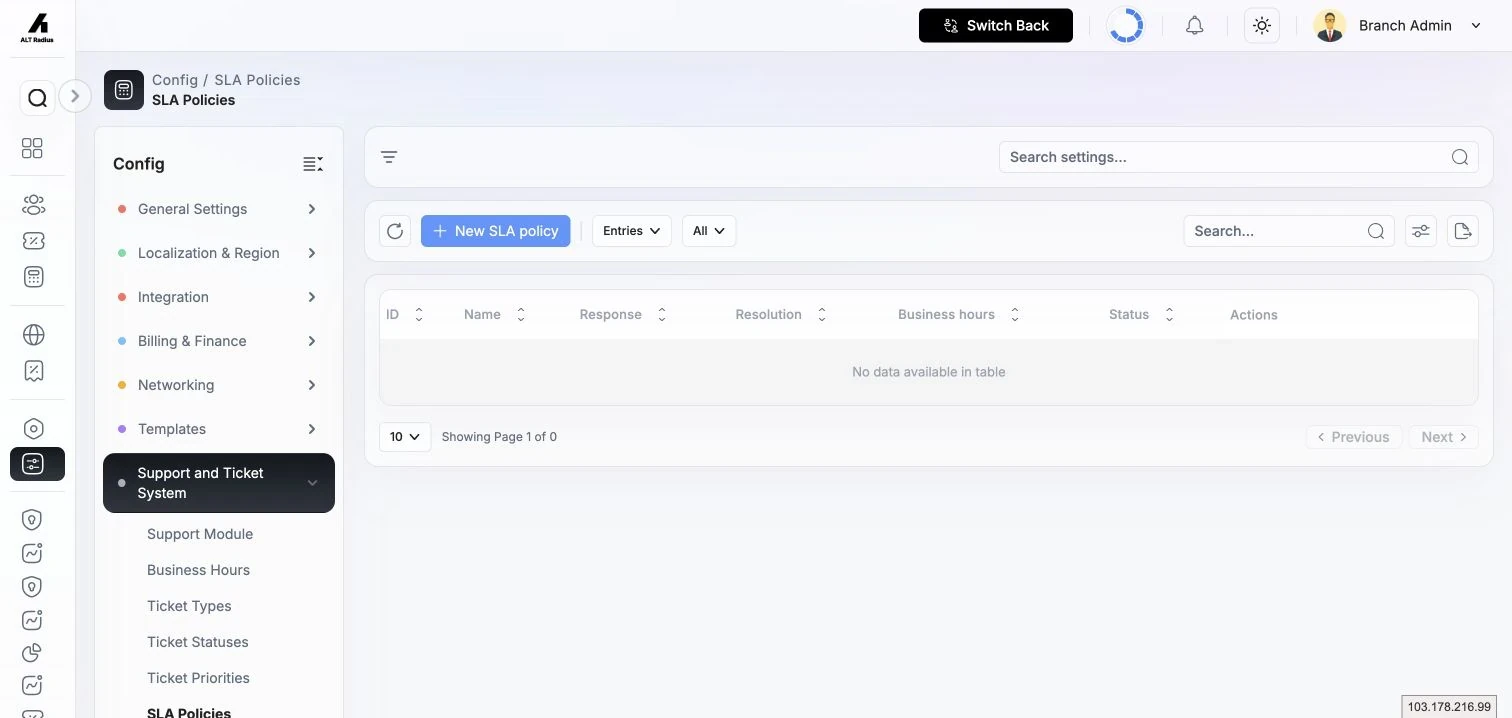Open the hexagon settings icon in sidebar
The image size is (1512, 718).
tap(33, 429)
